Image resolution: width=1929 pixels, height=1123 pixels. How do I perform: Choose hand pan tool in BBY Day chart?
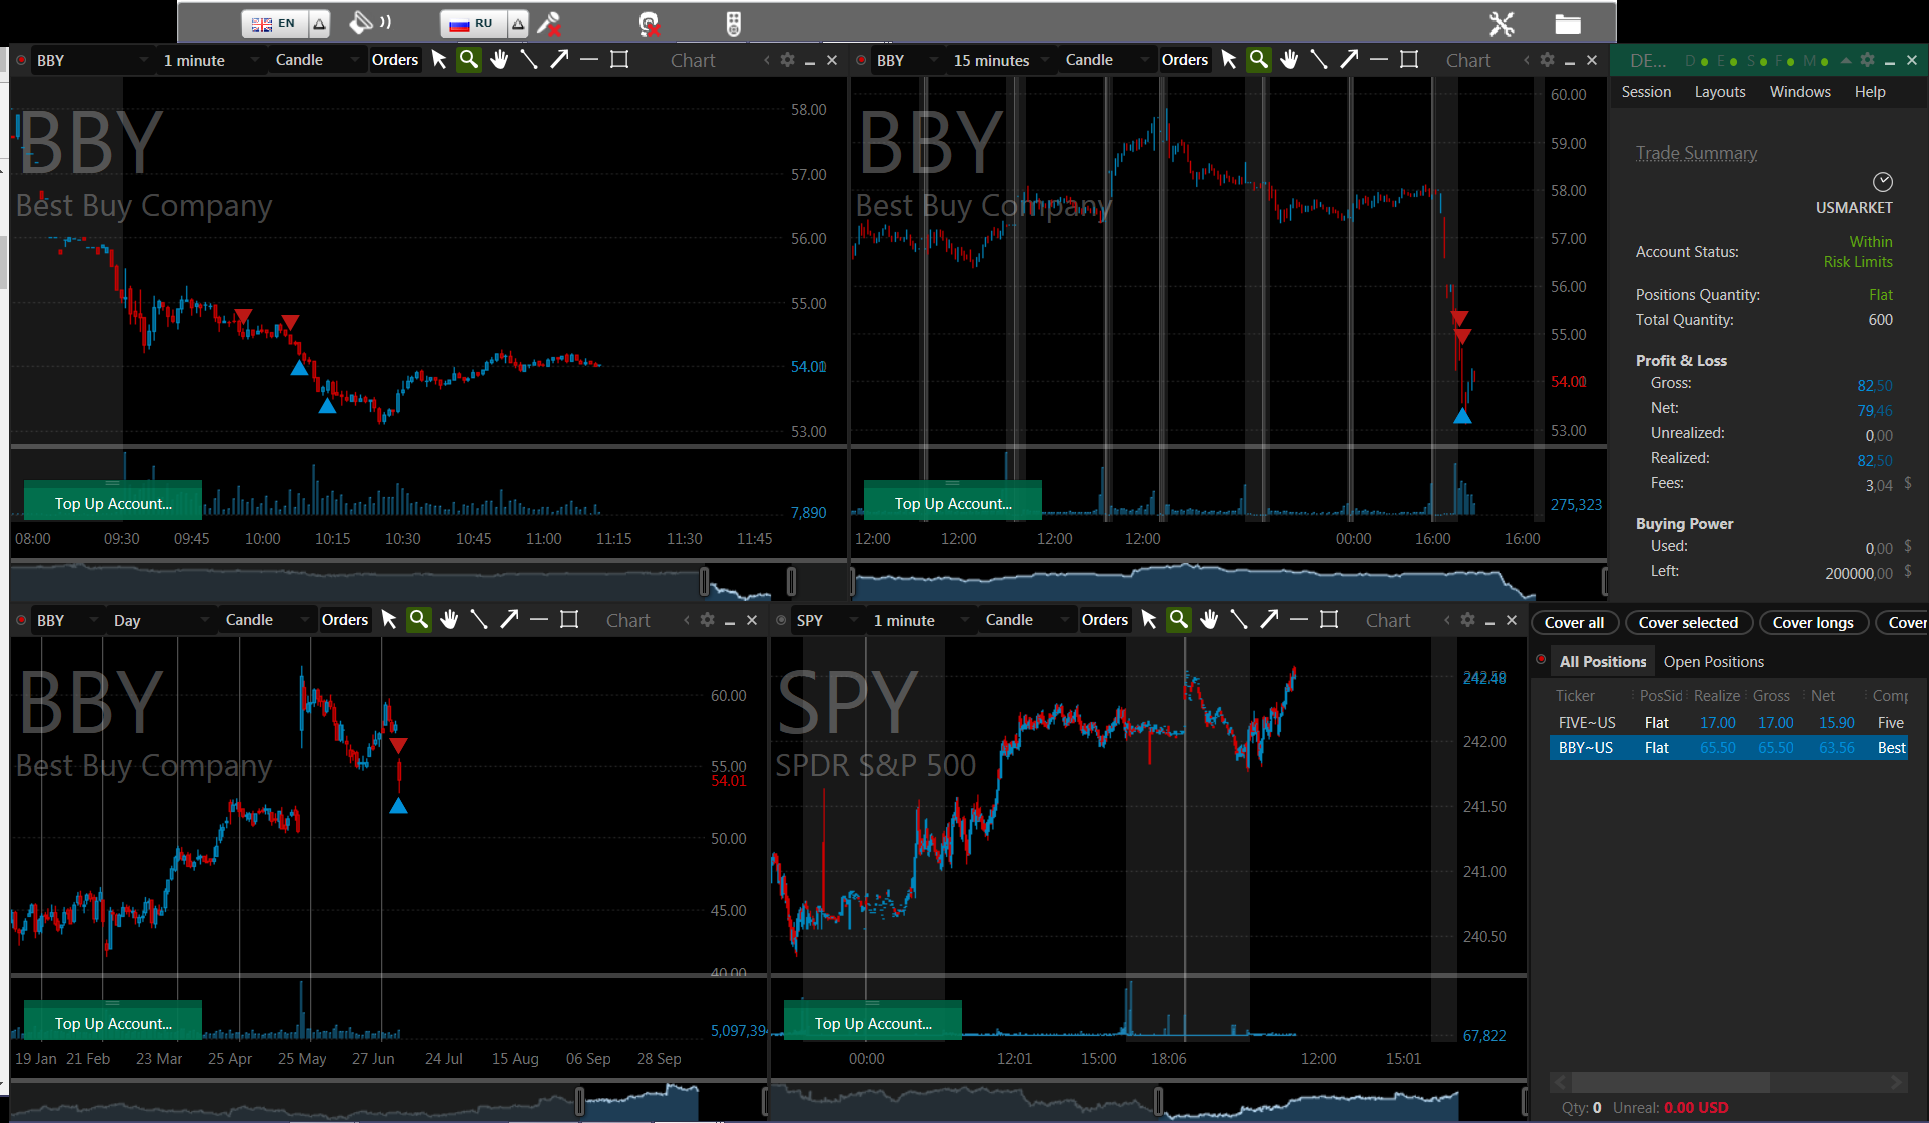coord(449,620)
